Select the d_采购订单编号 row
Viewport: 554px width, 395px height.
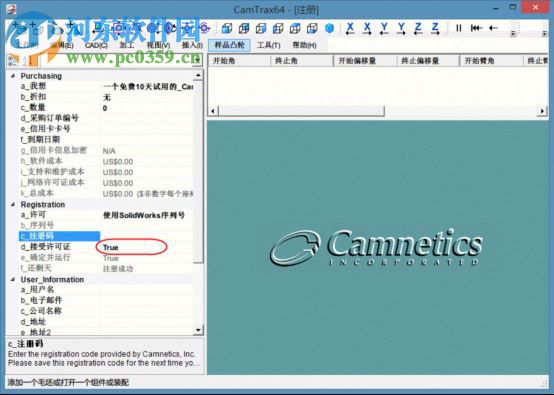click(x=106, y=118)
